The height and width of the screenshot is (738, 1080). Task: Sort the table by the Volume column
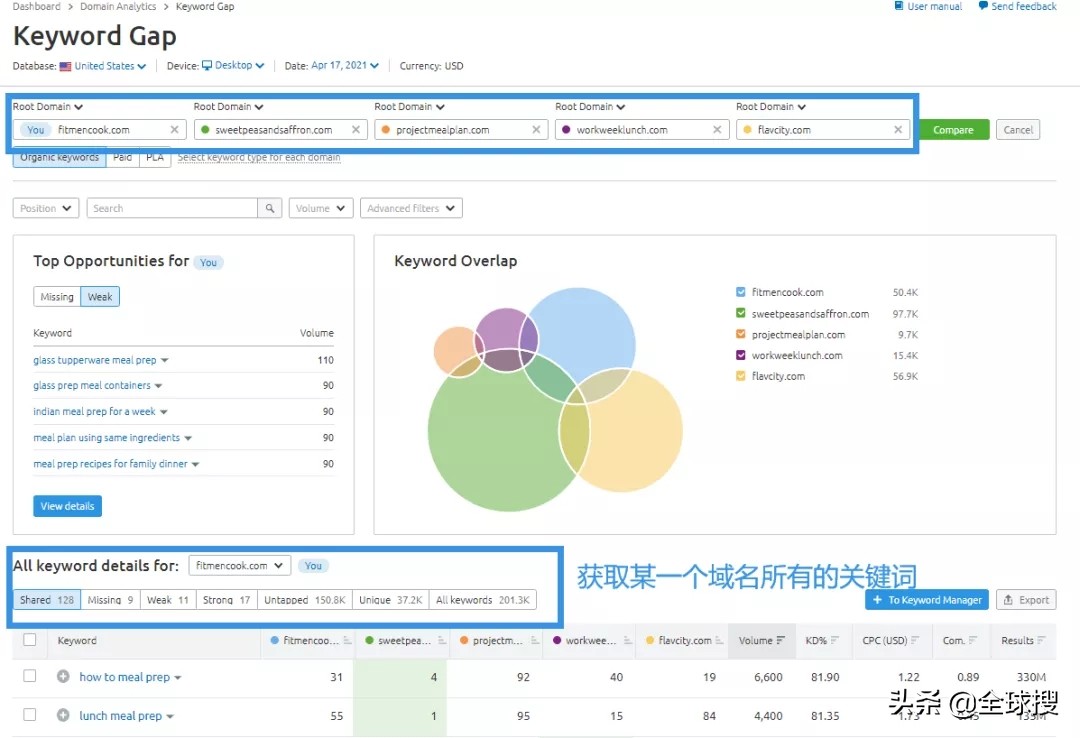point(762,640)
